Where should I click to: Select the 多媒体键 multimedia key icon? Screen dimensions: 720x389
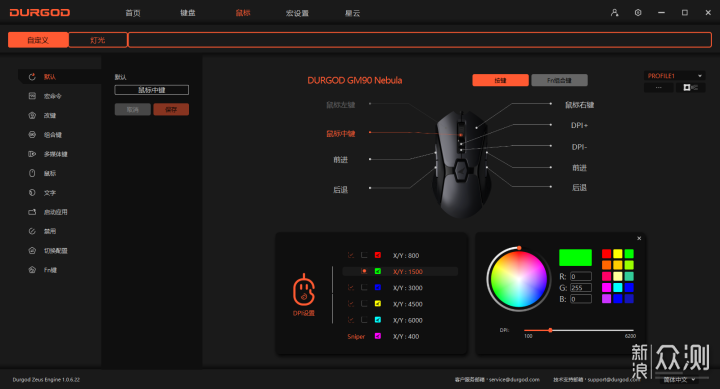[32, 154]
